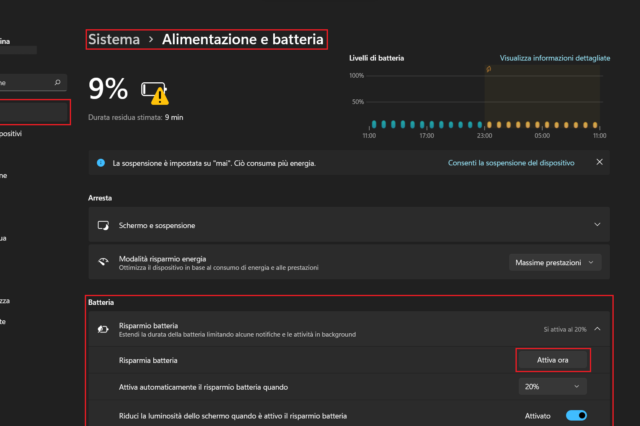Screen dimensions: 640x426
Task: Click the Schermo e sospensione screen icon
Action: pyautogui.click(x=102, y=226)
